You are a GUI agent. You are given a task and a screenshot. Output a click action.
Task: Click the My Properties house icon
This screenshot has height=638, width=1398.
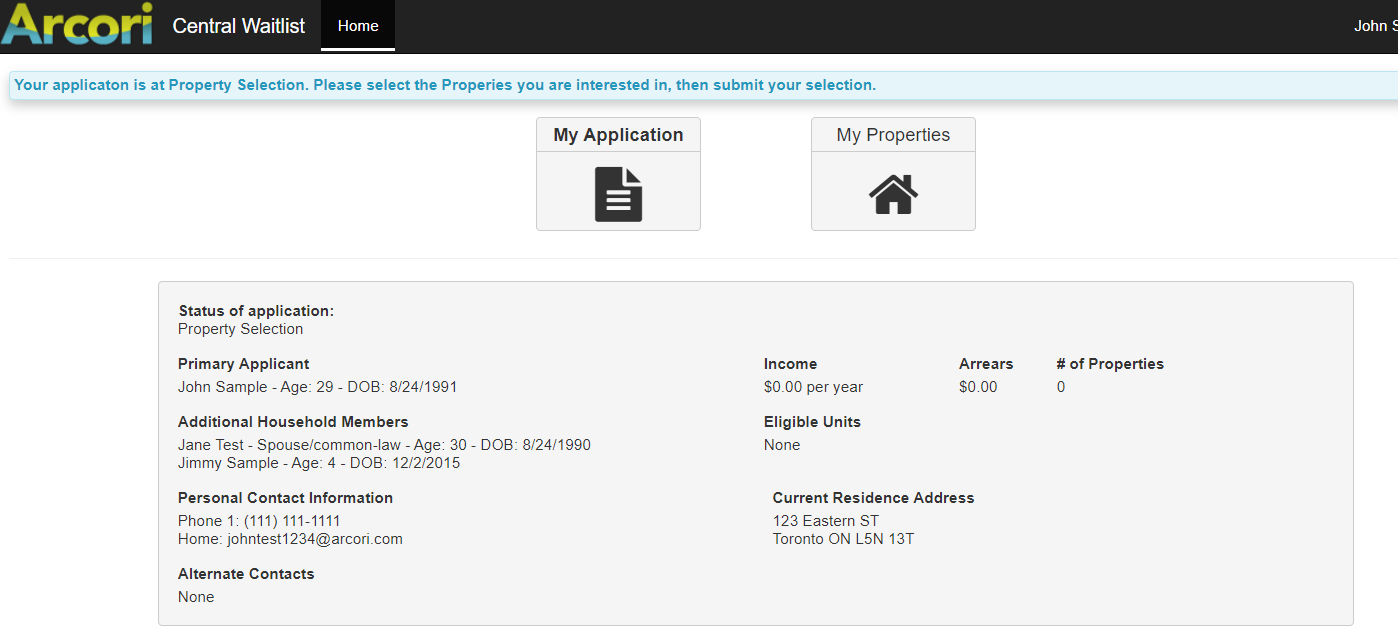point(893,194)
